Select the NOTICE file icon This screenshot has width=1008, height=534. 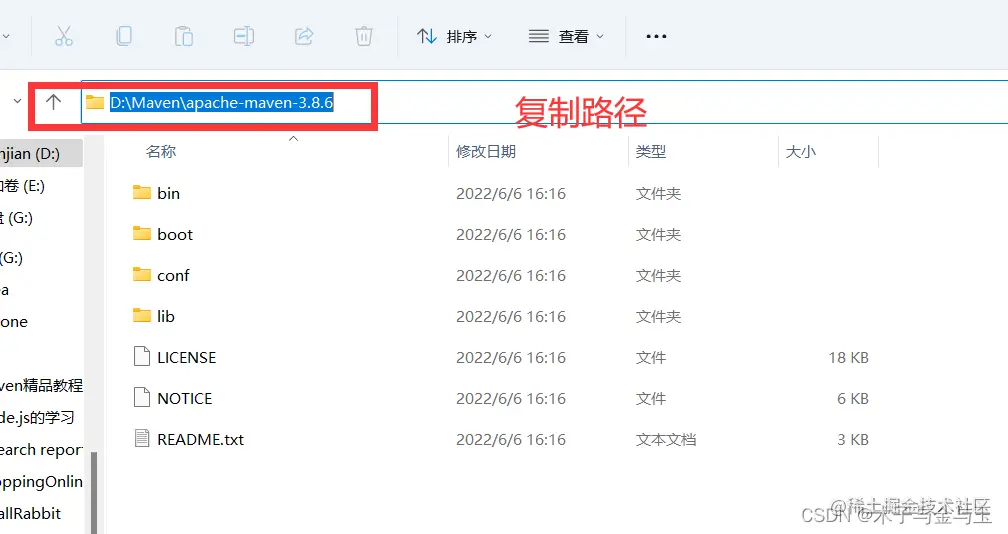click(141, 397)
